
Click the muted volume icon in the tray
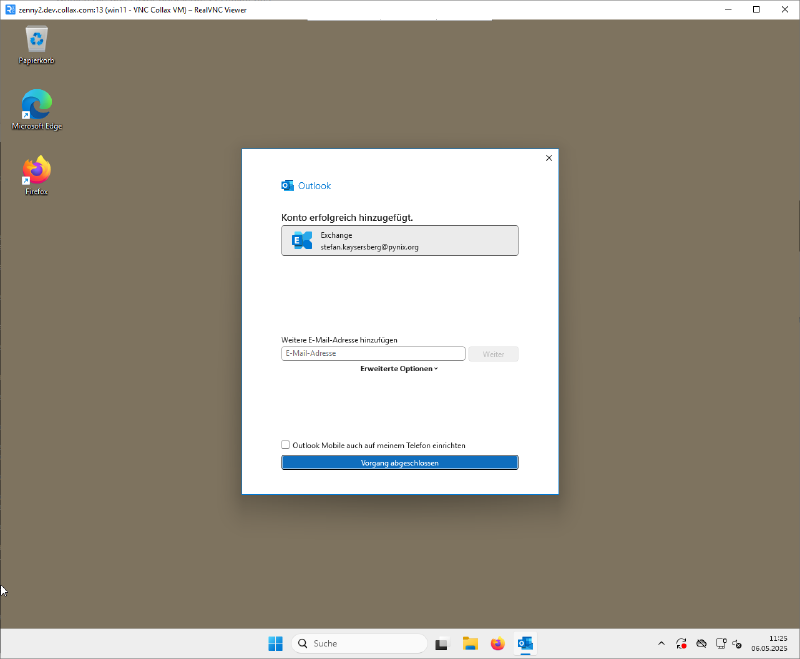pos(737,644)
